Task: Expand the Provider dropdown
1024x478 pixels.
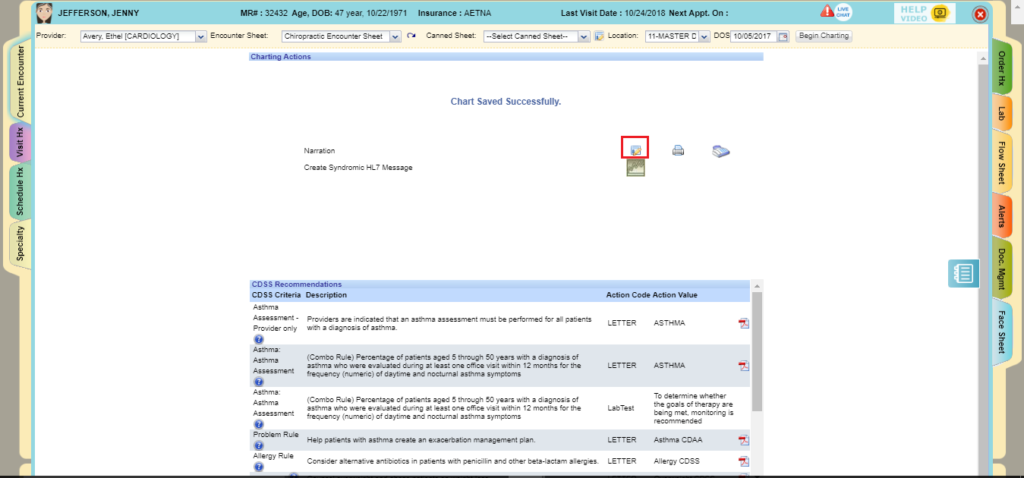Action: (201, 36)
